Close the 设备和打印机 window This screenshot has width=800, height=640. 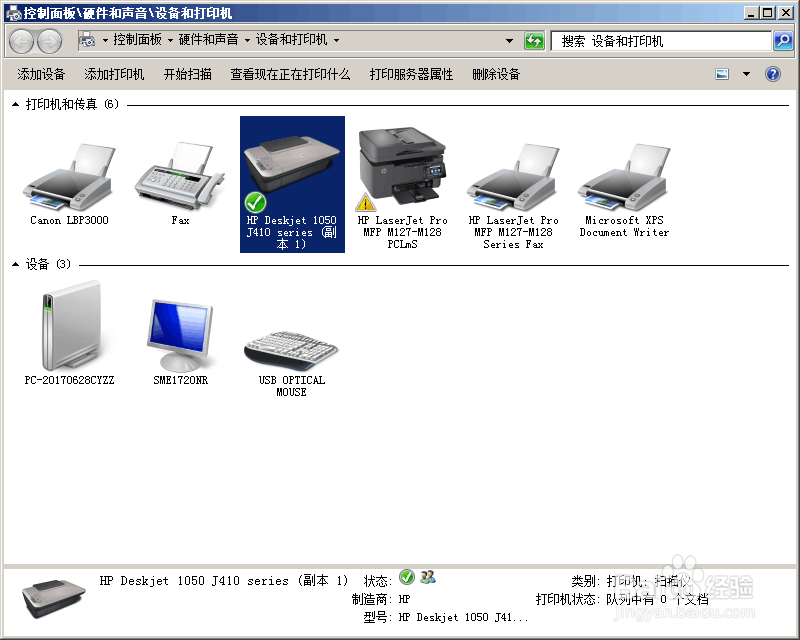coord(785,13)
